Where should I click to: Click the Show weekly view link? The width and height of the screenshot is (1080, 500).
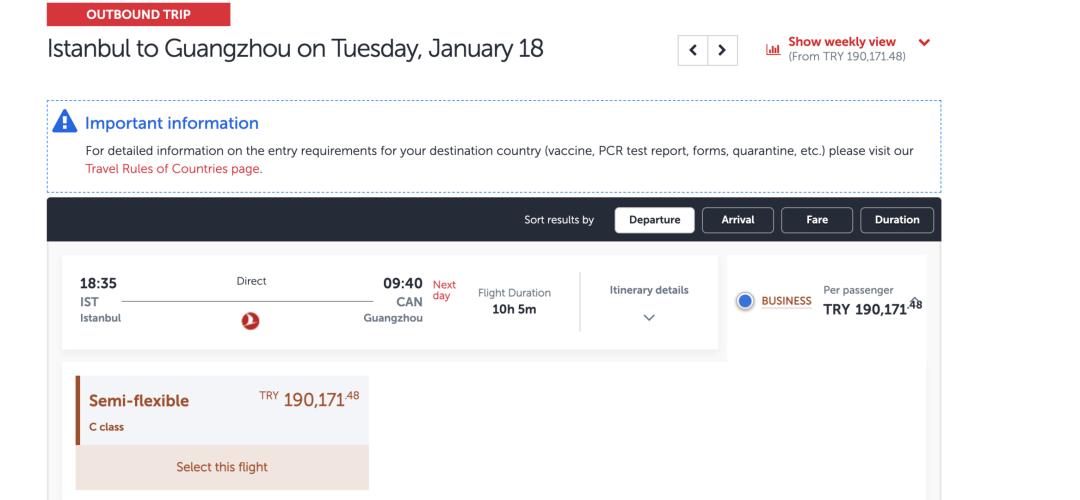pyautogui.click(x=842, y=42)
